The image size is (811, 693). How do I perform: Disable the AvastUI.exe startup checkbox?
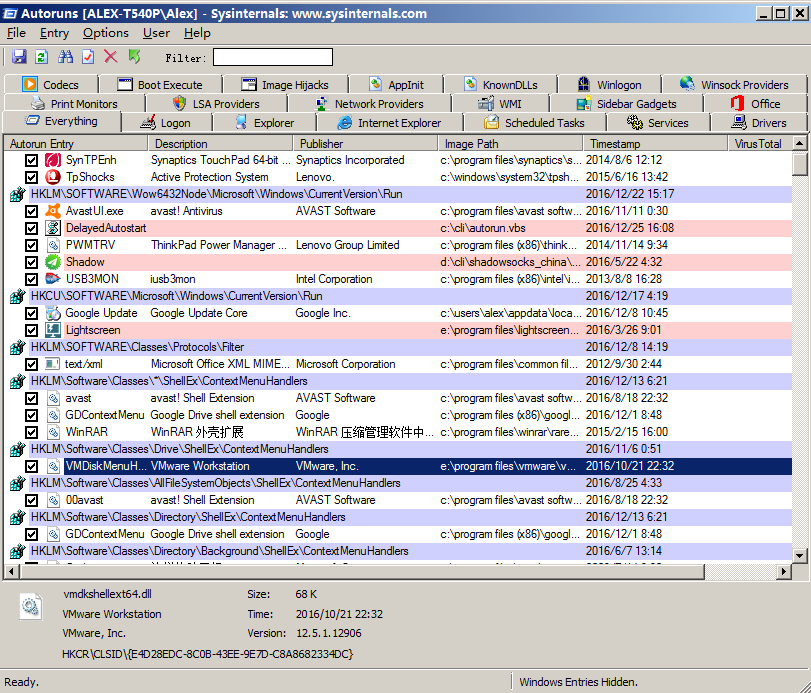point(32,211)
